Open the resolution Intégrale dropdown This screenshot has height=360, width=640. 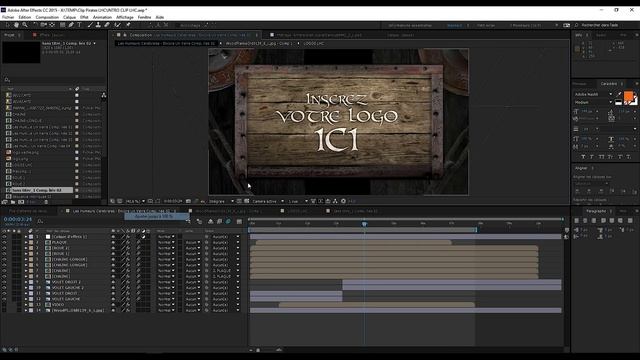222,201
